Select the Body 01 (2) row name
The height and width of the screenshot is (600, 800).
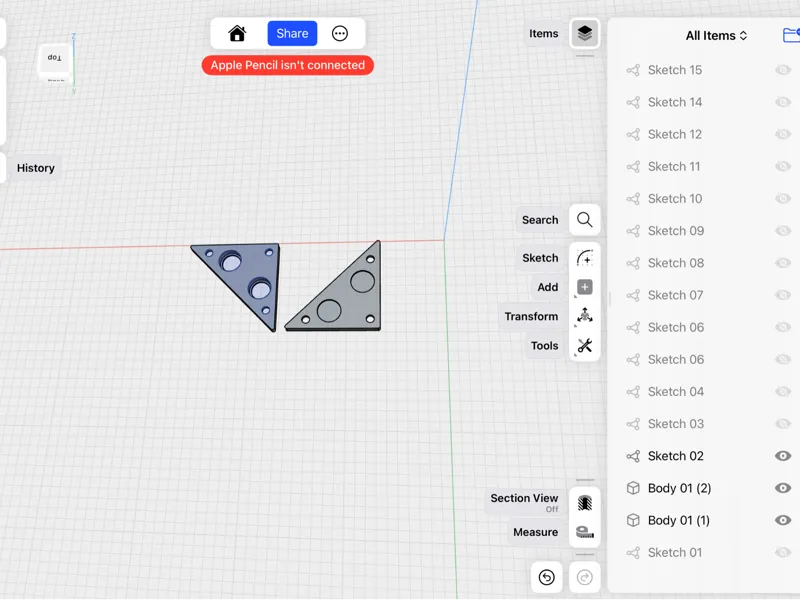tap(679, 488)
